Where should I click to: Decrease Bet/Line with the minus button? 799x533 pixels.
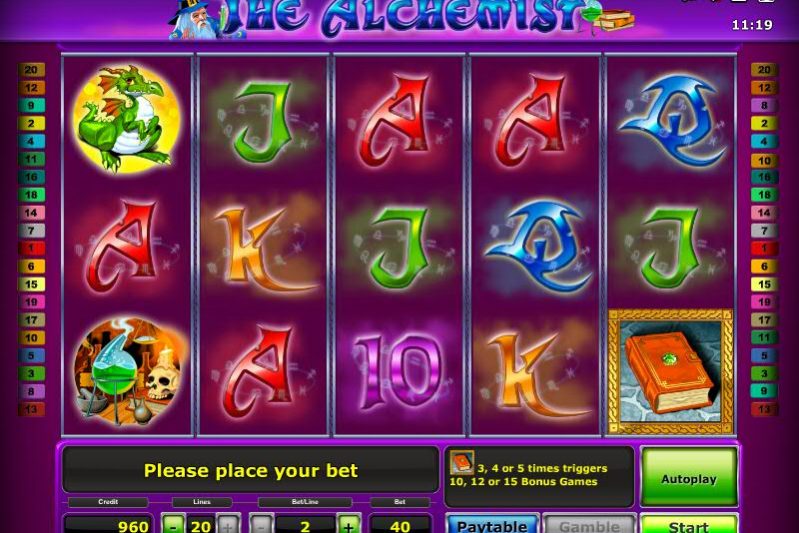pyautogui.click(x=262, y=524)
